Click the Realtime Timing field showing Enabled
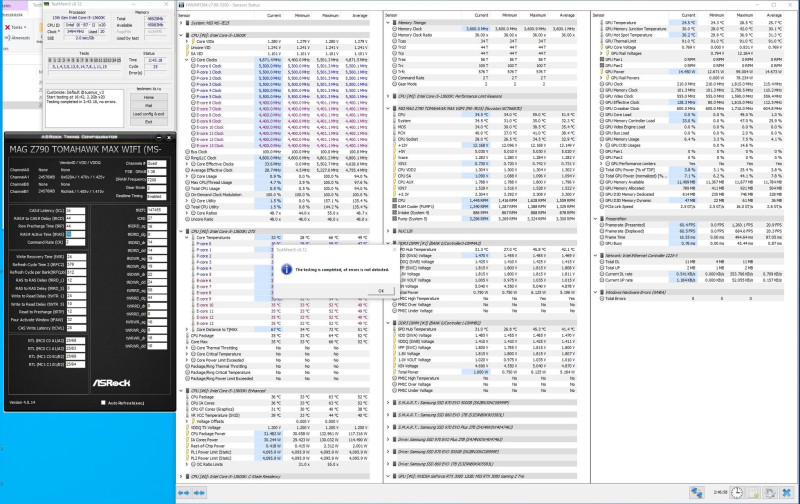 coord(157,196)
